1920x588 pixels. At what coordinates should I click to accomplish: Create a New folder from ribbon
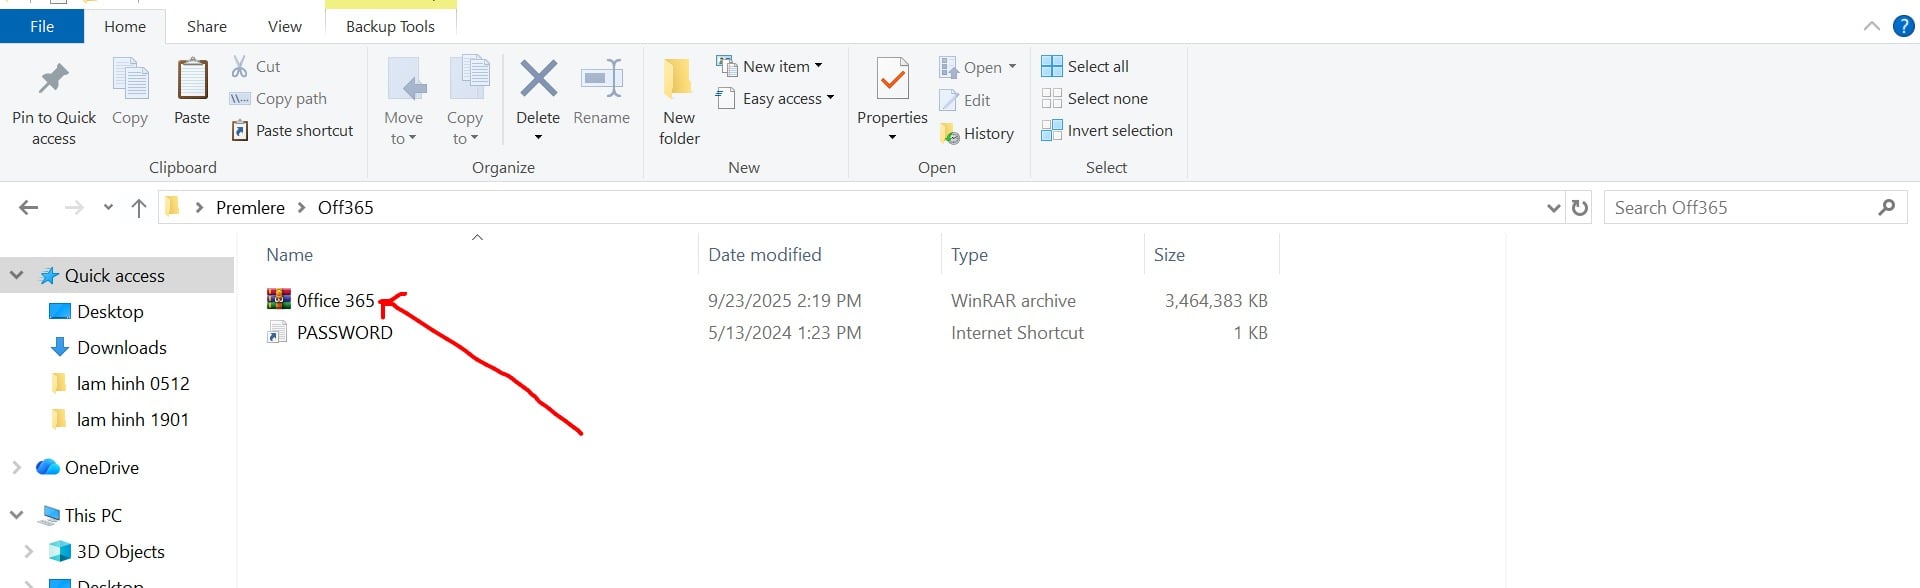679,80
